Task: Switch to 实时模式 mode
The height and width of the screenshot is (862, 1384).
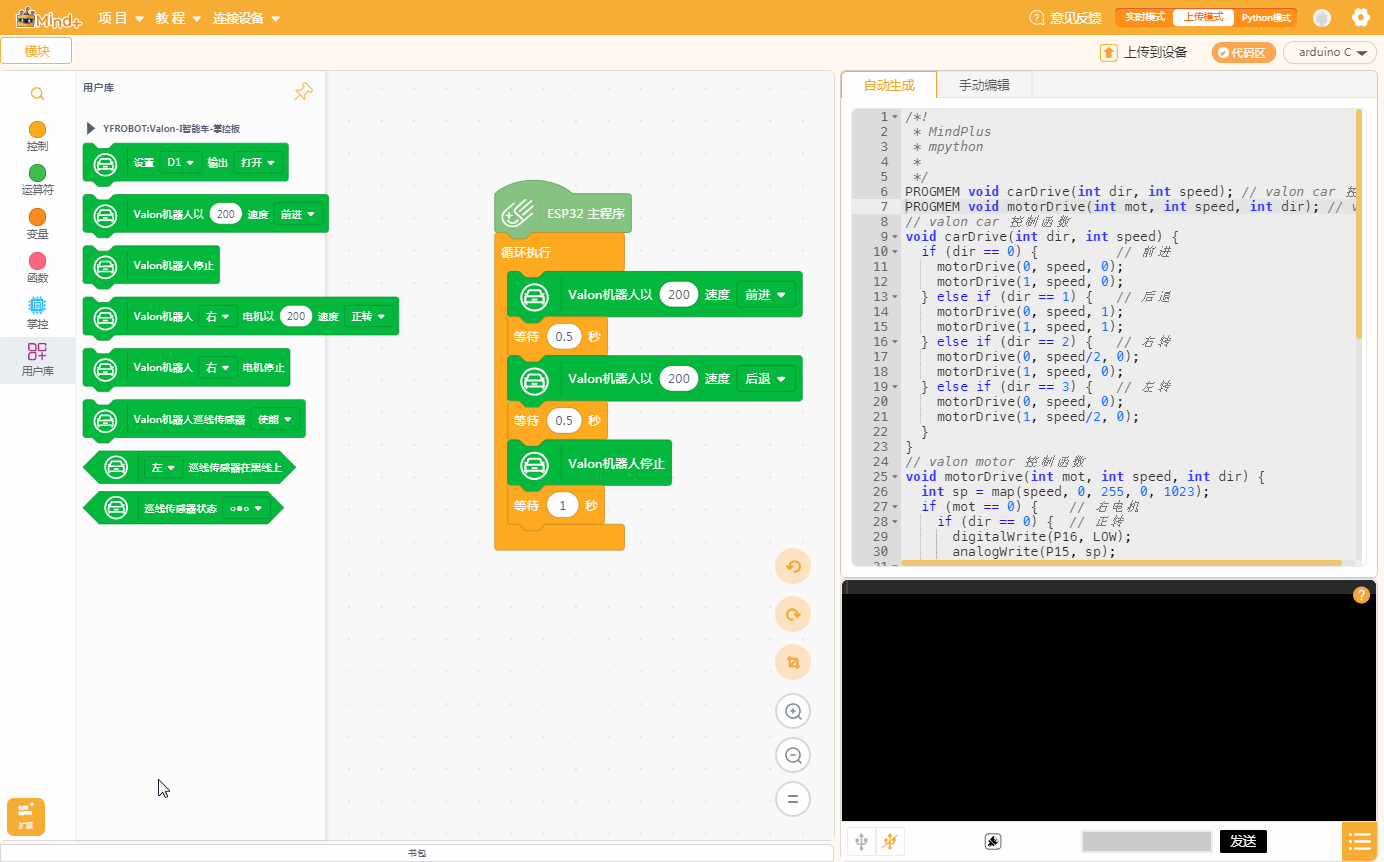Action: tap(1144, 18)
